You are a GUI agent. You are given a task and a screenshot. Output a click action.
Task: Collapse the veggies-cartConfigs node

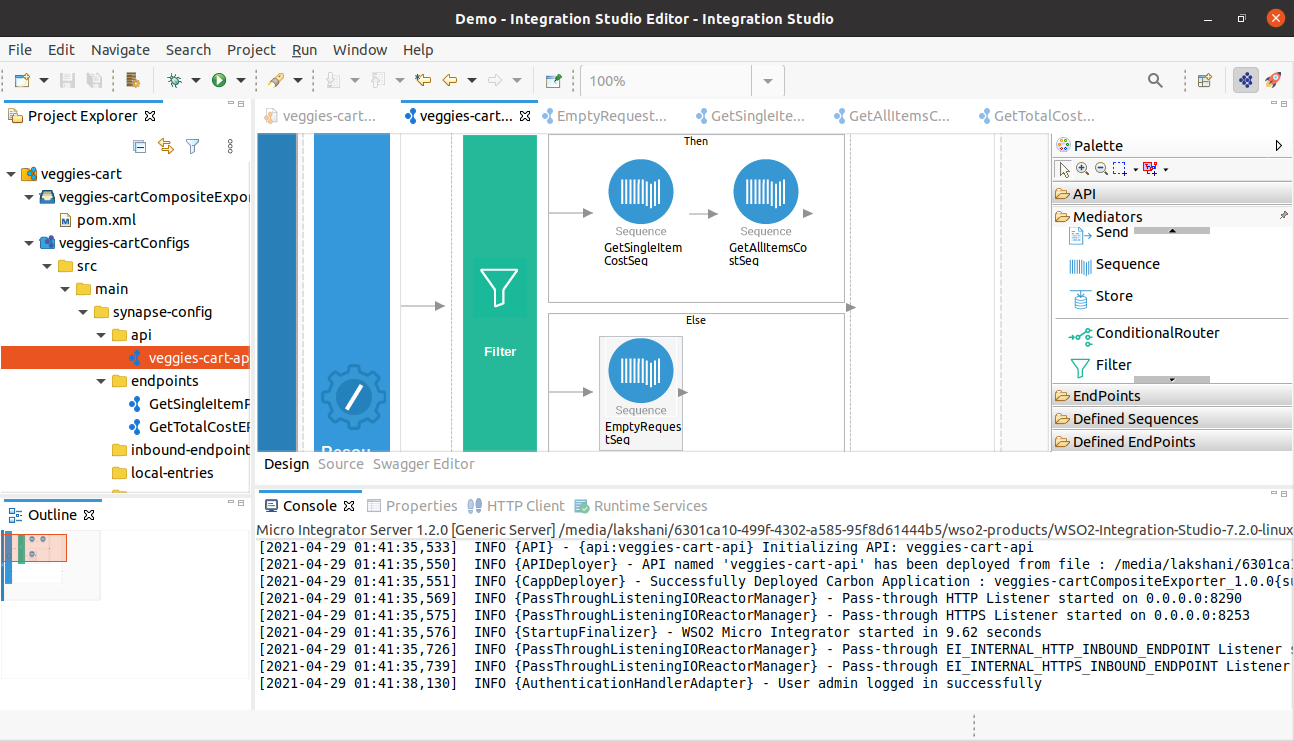(x=28, y=243)
